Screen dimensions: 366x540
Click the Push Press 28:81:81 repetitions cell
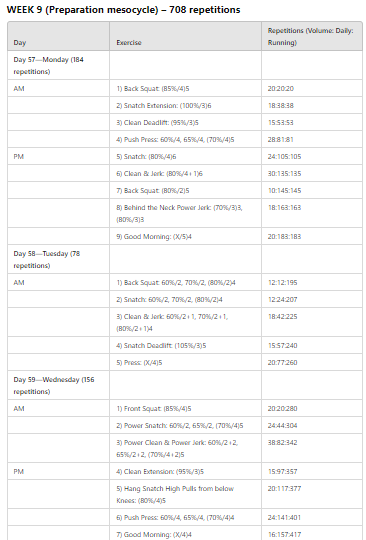click(312, 139)
